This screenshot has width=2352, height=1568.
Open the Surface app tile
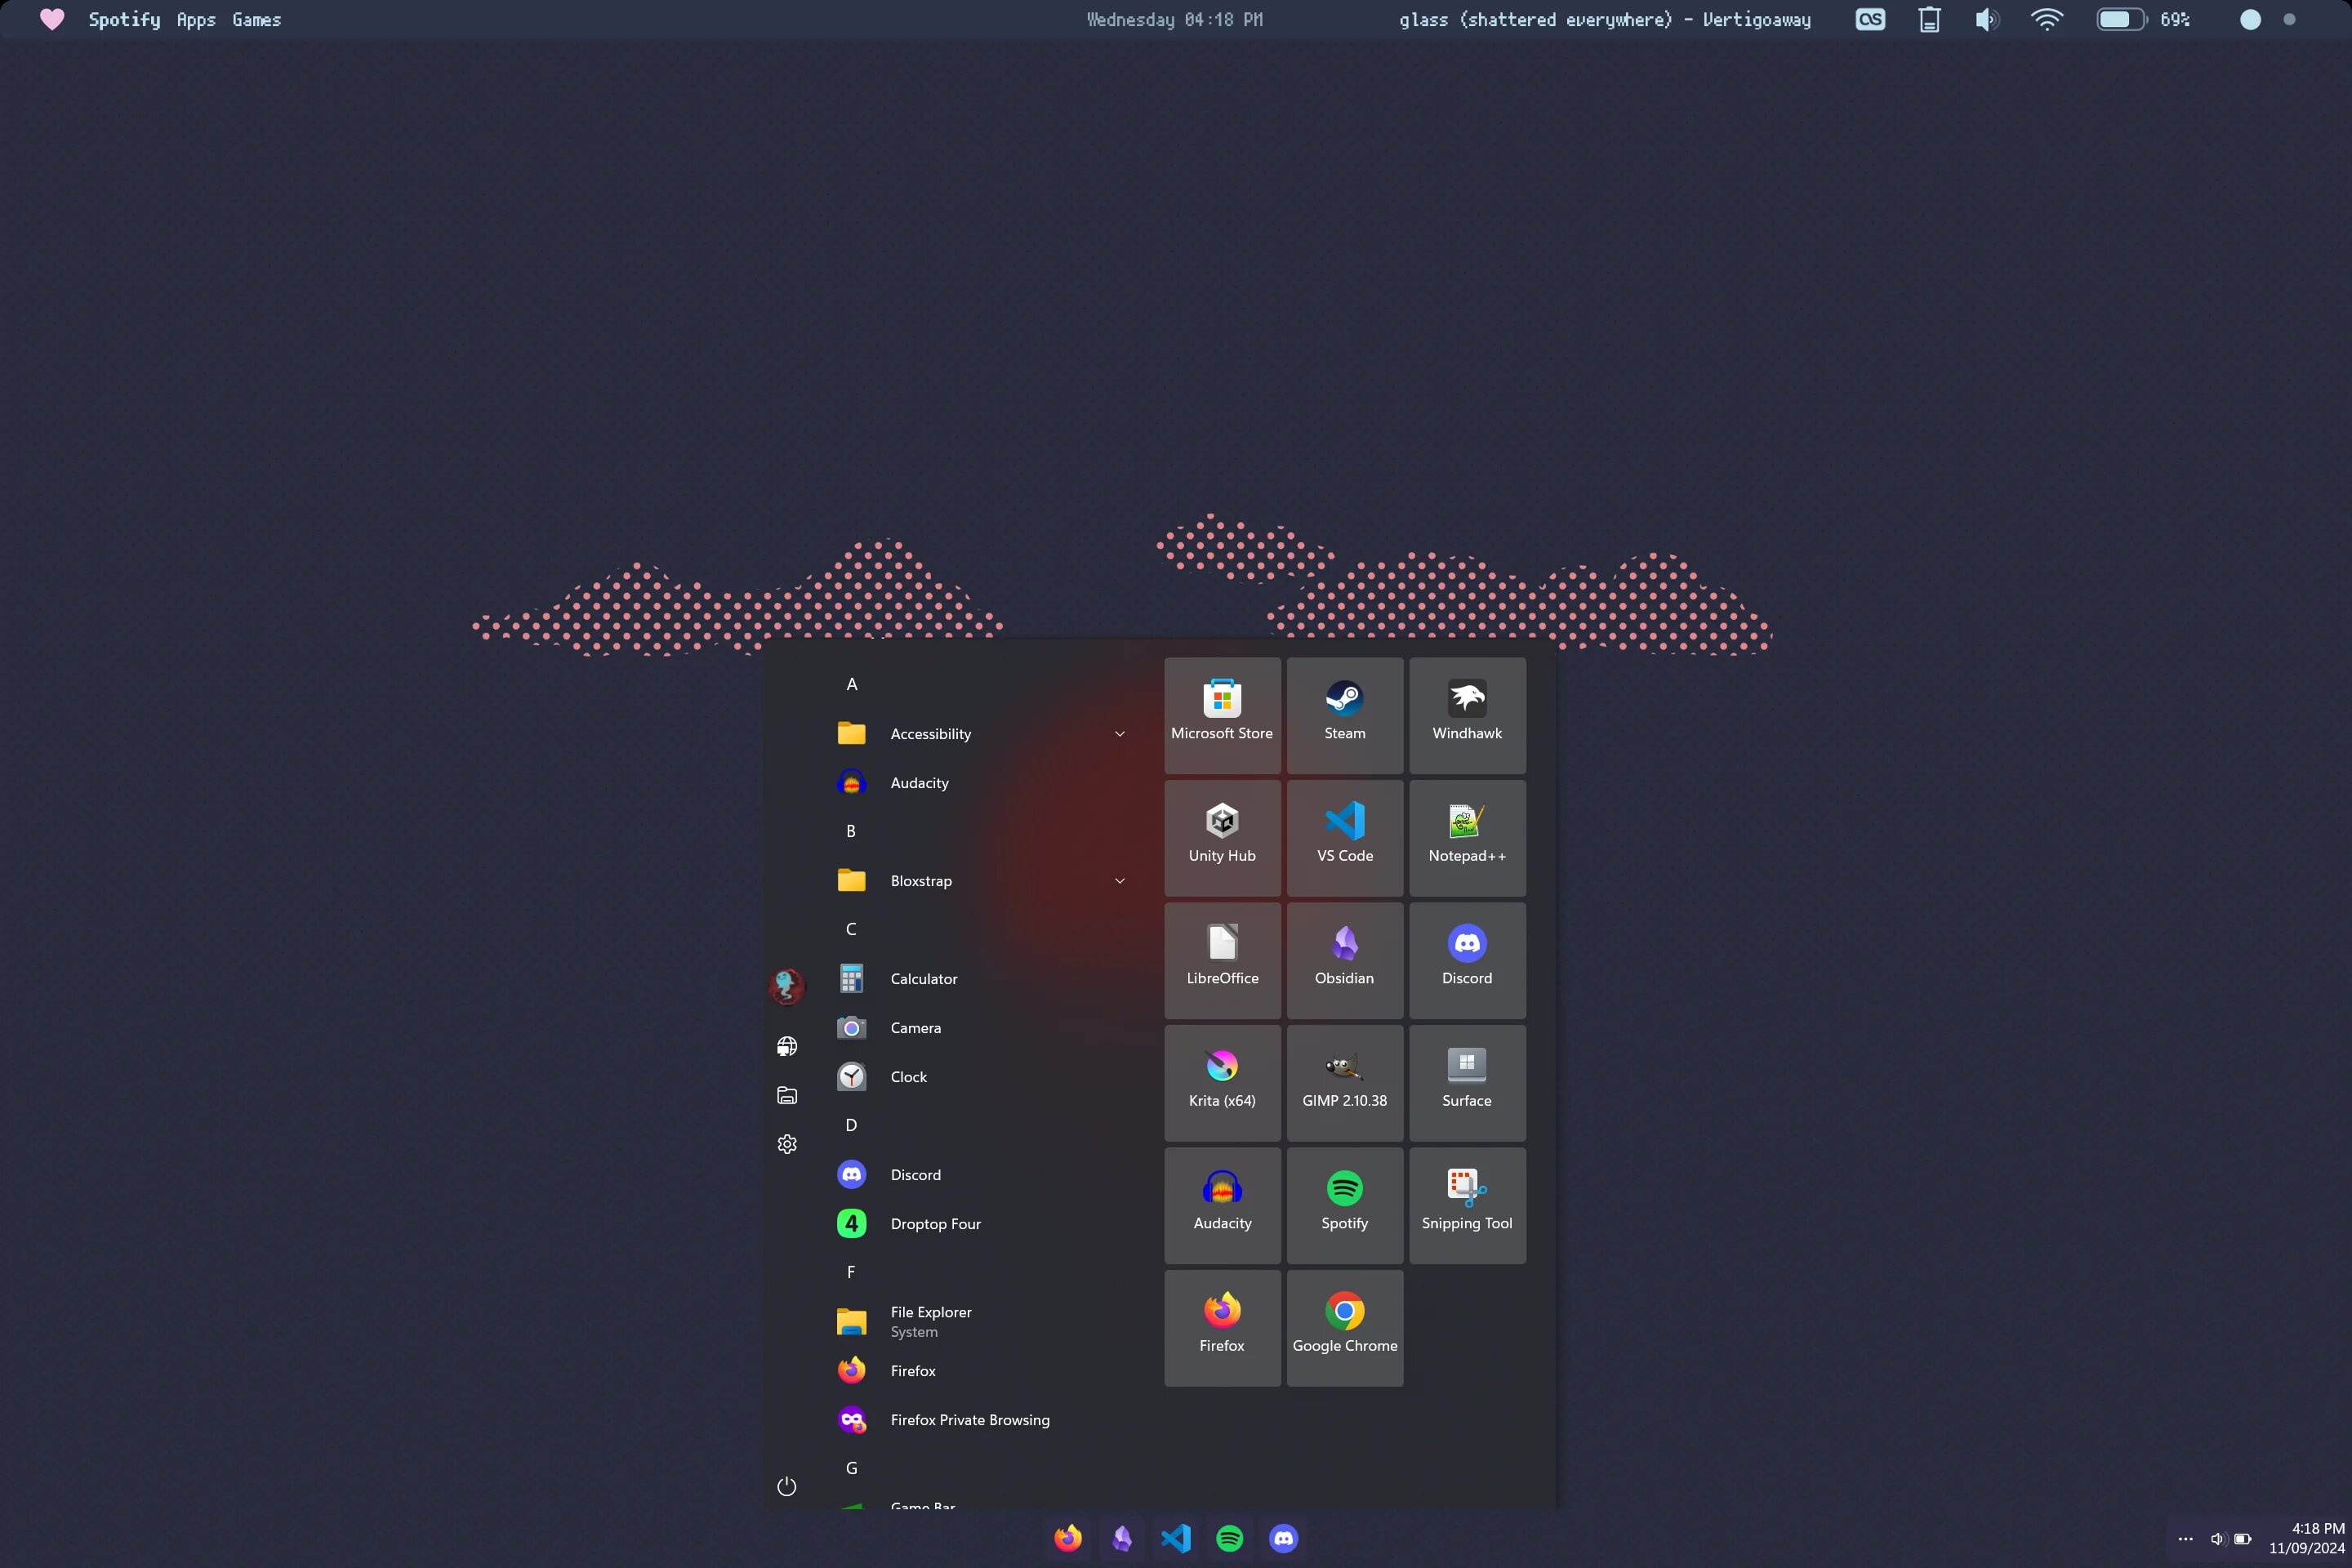click(x=1467, y=1083)
